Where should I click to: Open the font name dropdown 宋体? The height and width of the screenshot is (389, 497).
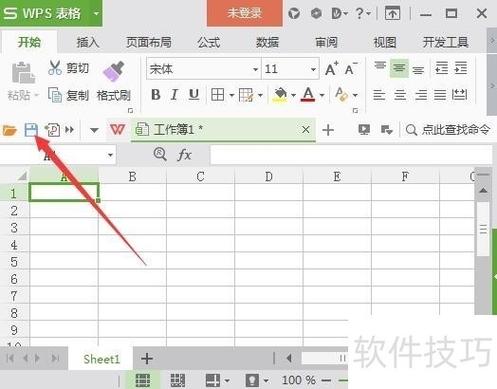coord(255,69)
